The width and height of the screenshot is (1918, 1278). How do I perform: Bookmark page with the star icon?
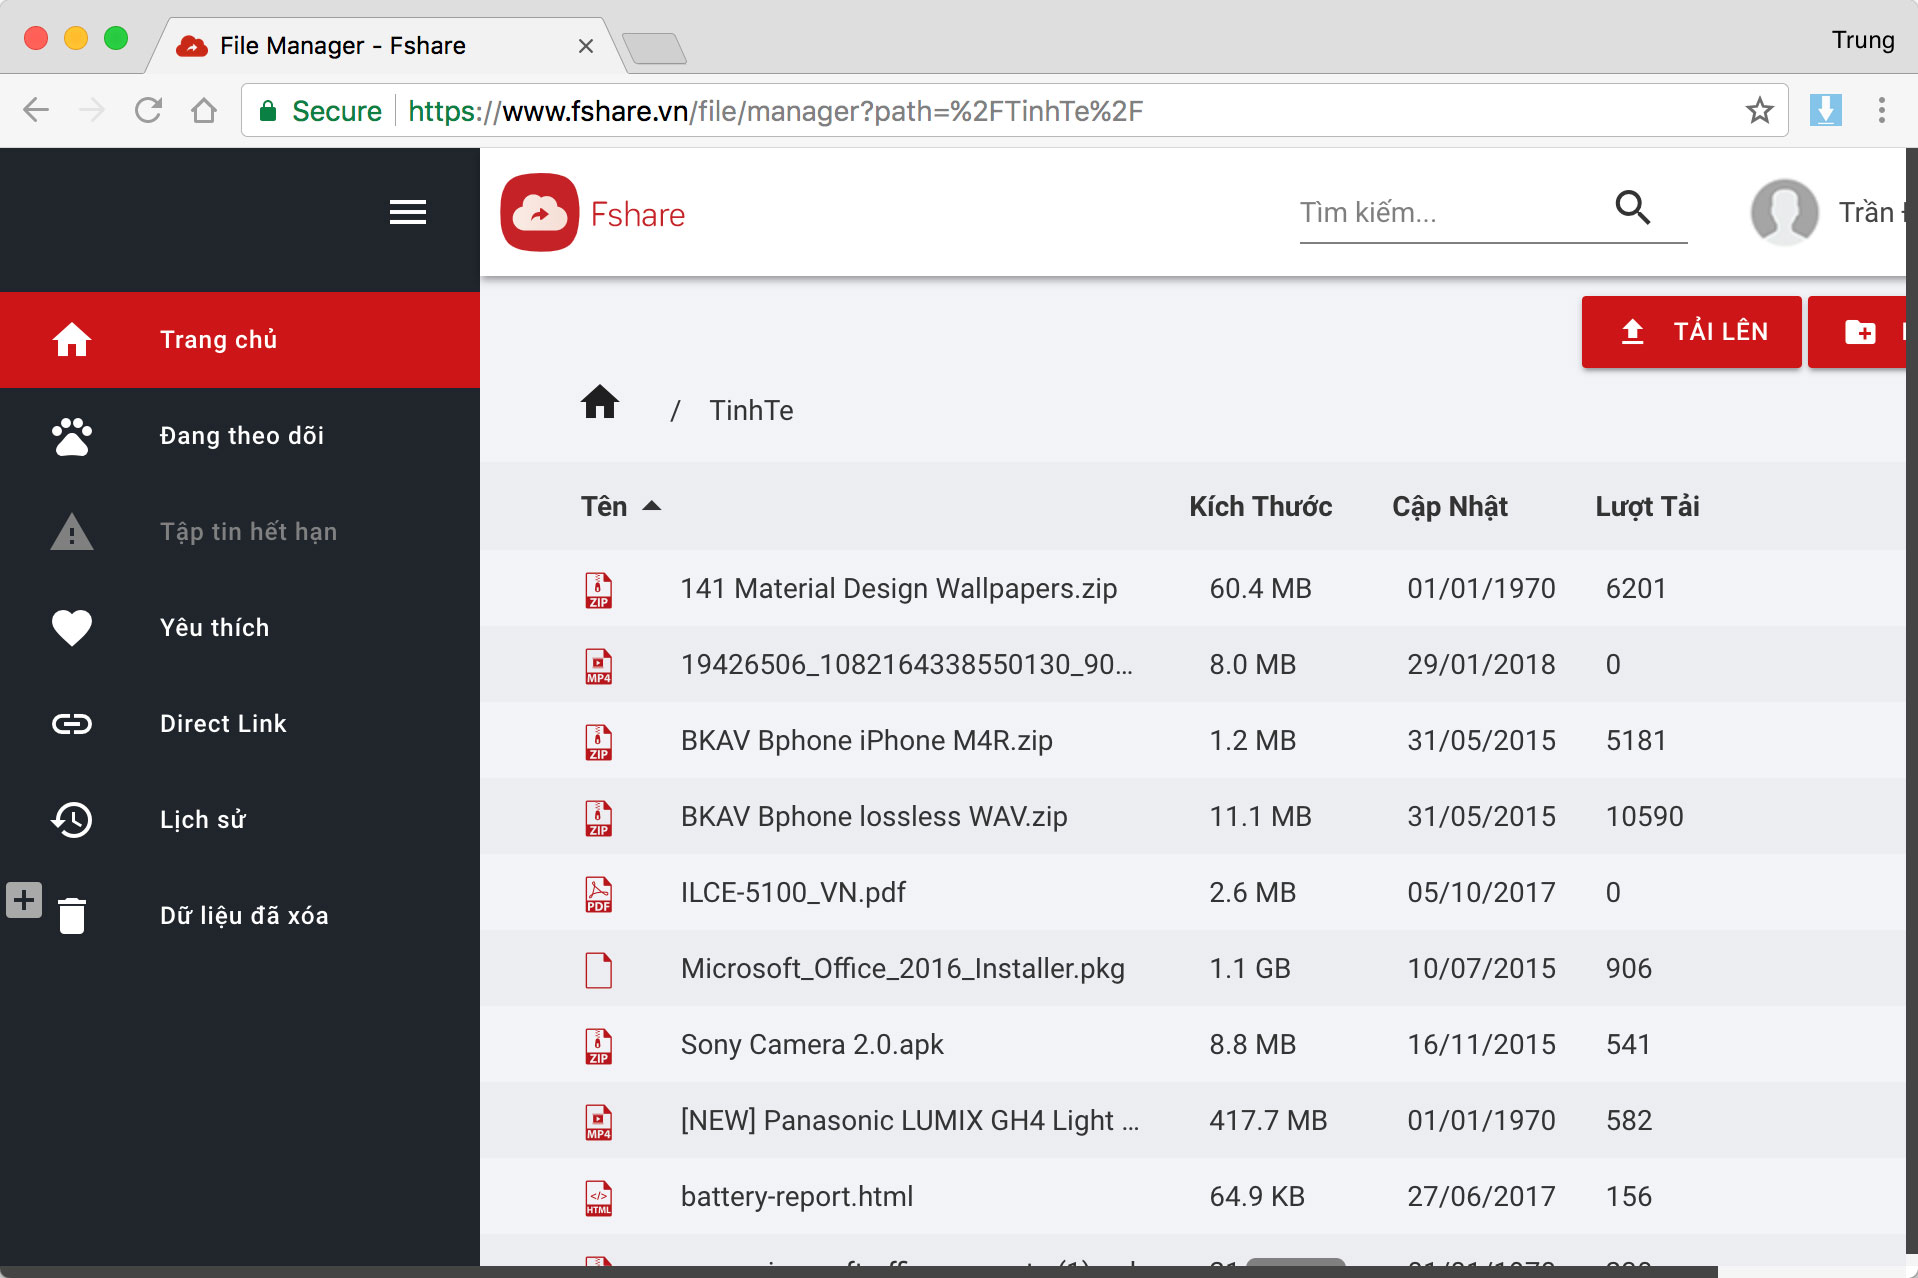pyautogui.click(x=1759, y=110)
